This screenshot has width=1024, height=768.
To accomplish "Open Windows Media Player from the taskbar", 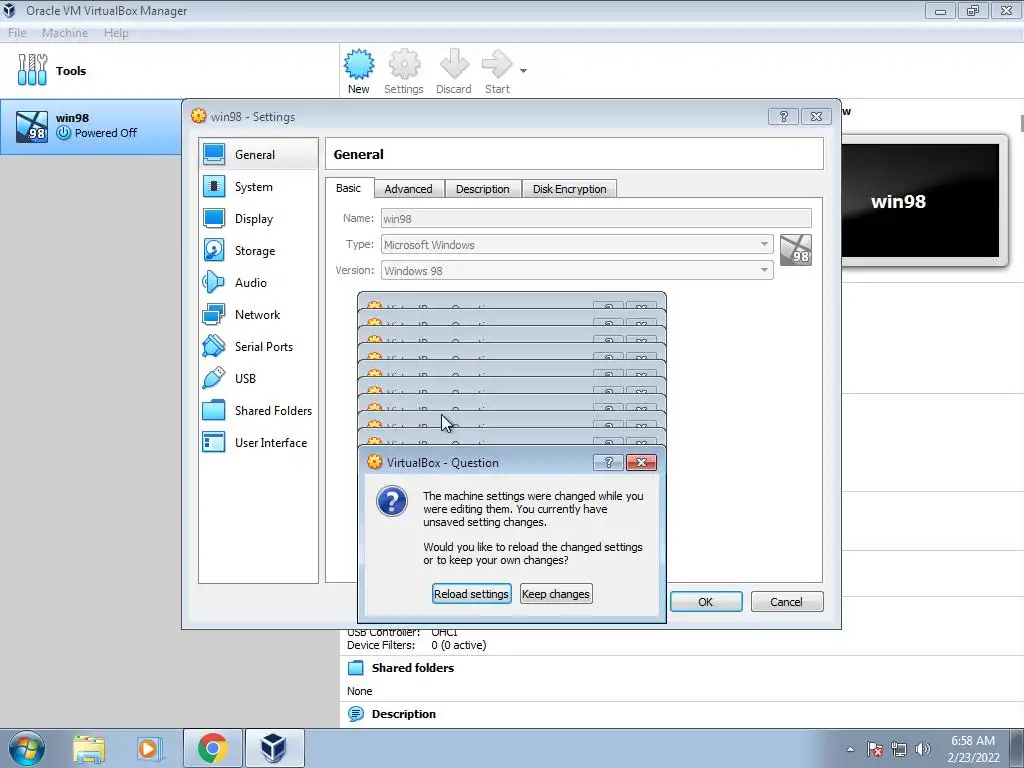I will 150,749.
